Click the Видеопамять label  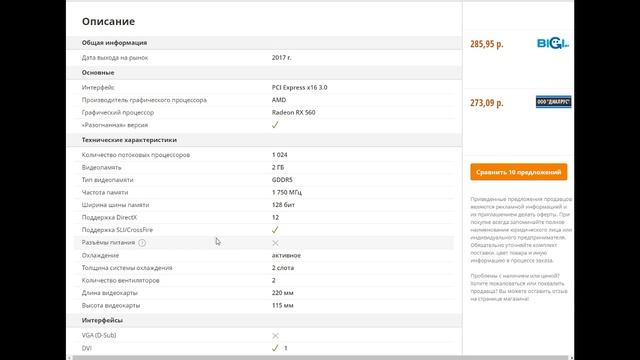pos(102,167)
